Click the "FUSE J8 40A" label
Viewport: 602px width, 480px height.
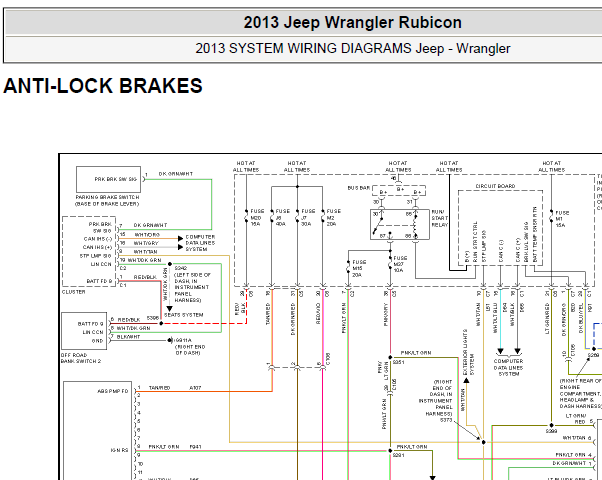[283, 217]
